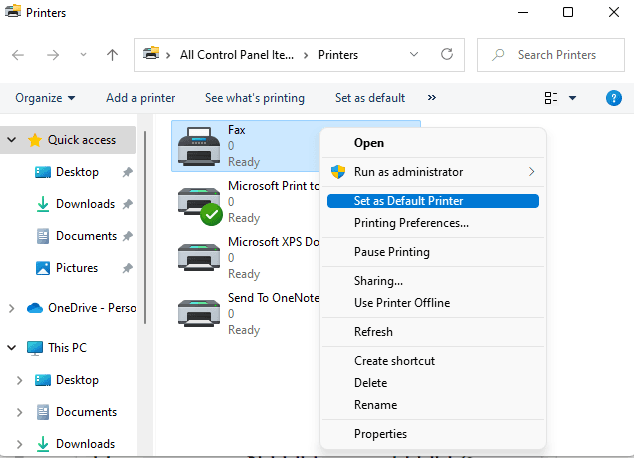Viewport: 634px width, 458px height.
Task: Click See what's printing in toolbar
Action: [254, 98]
